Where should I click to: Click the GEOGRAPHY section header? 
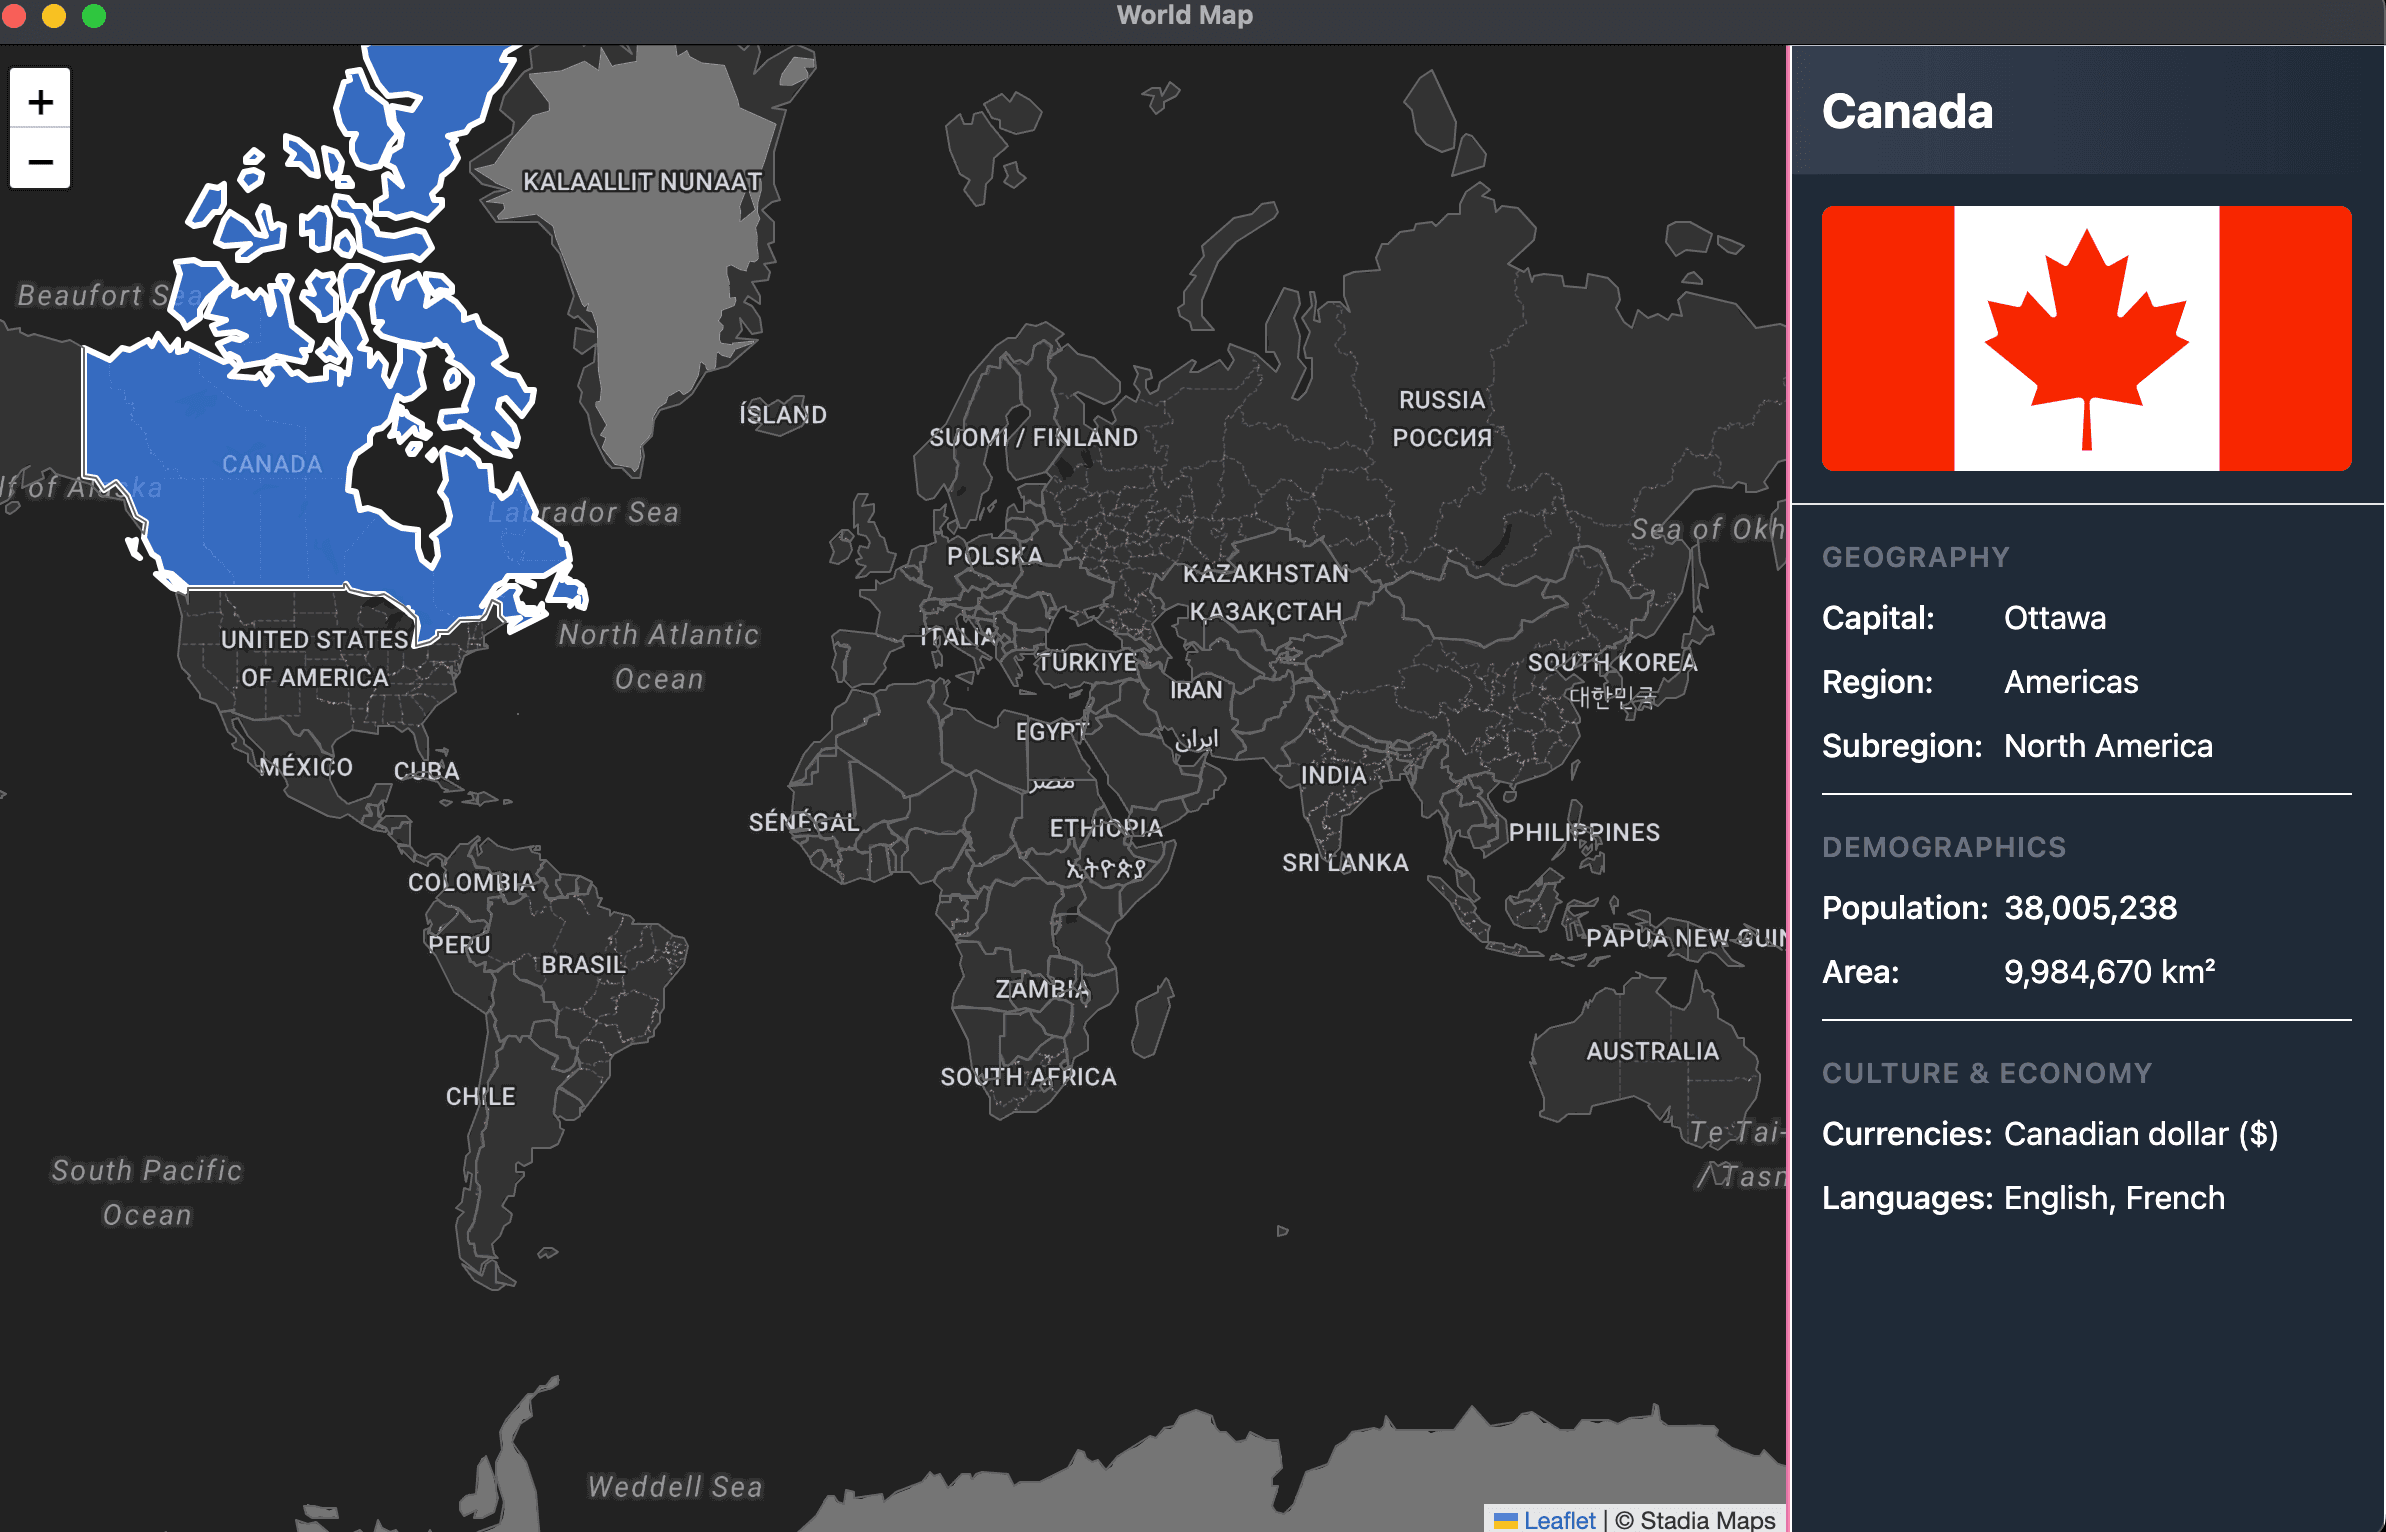(x=1915, y=557)
